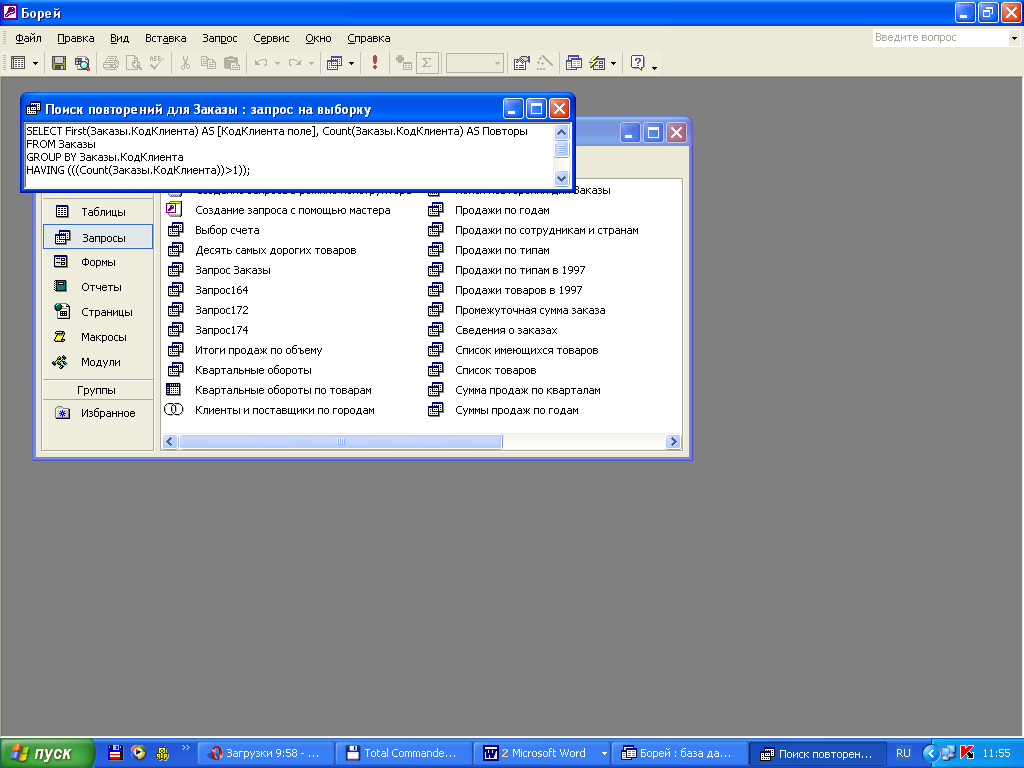
Task: Select Отчеты in the objects pane
Action: (98, 287)
